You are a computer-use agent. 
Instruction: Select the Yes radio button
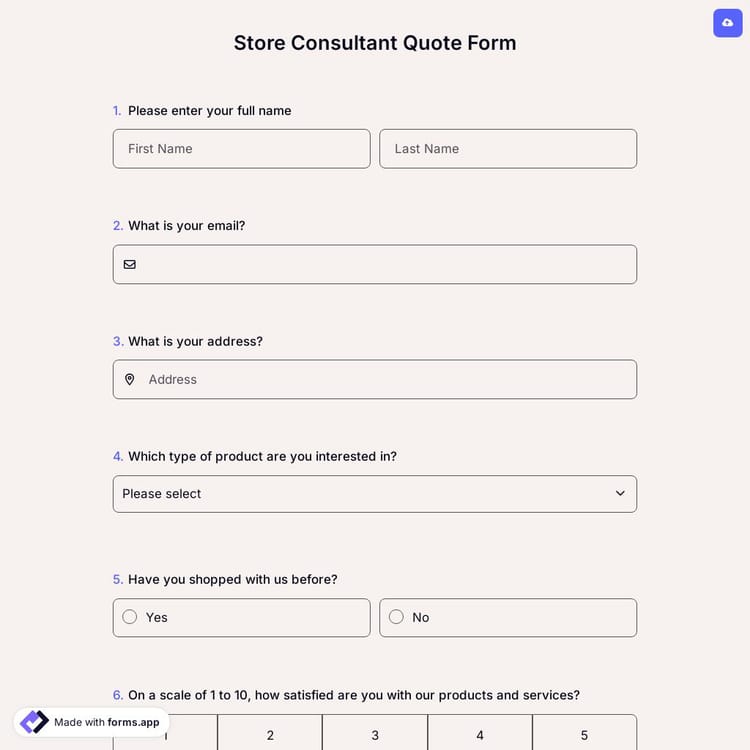pos(130,617)
